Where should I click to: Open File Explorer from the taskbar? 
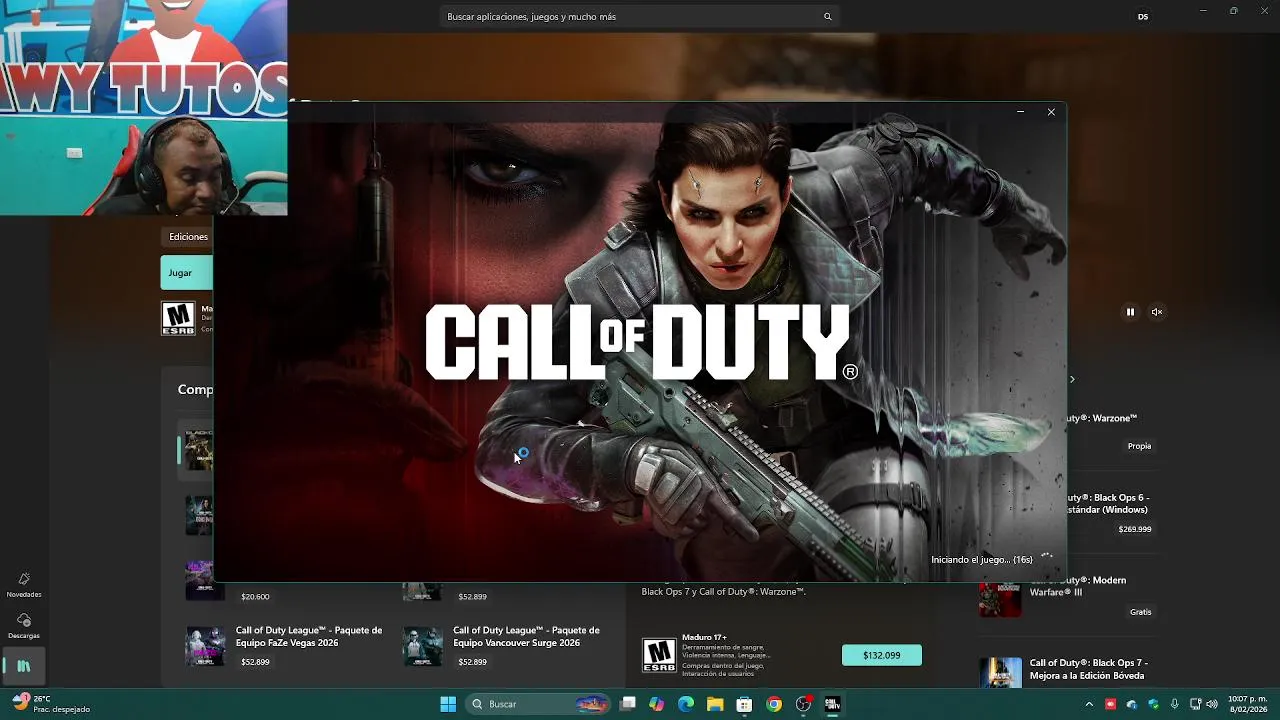pyautogui.click(x=715, y=704)
